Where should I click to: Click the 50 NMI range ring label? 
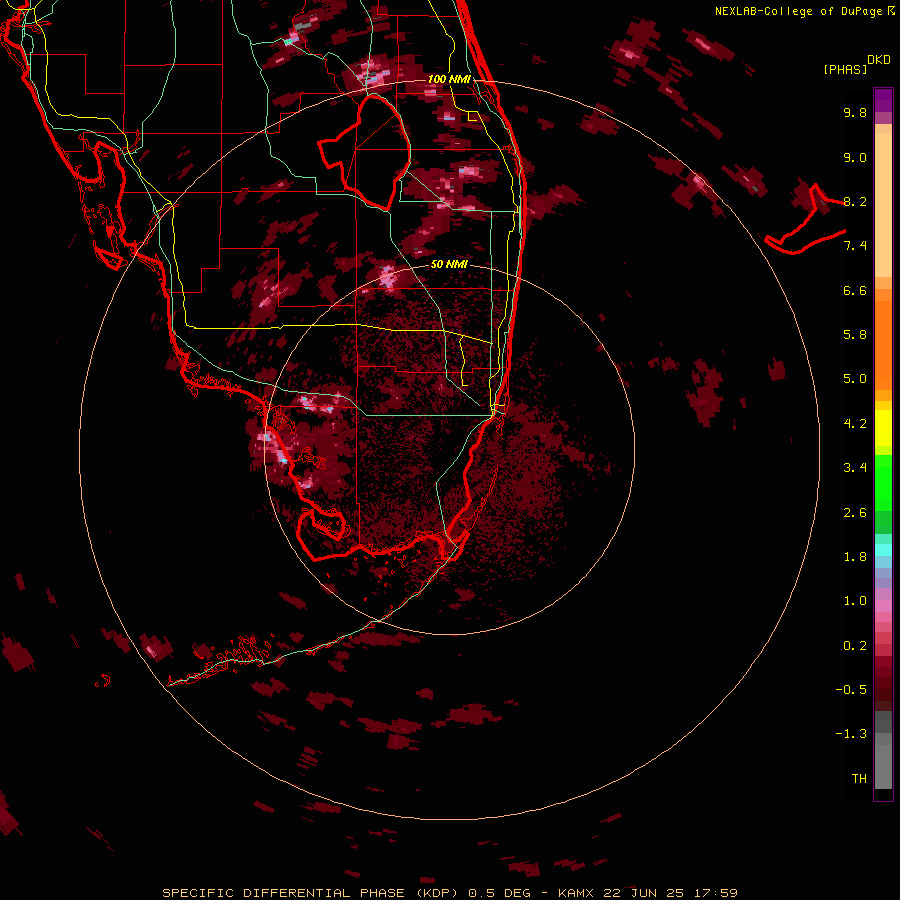pyautogui.click(x=449, y=264)
